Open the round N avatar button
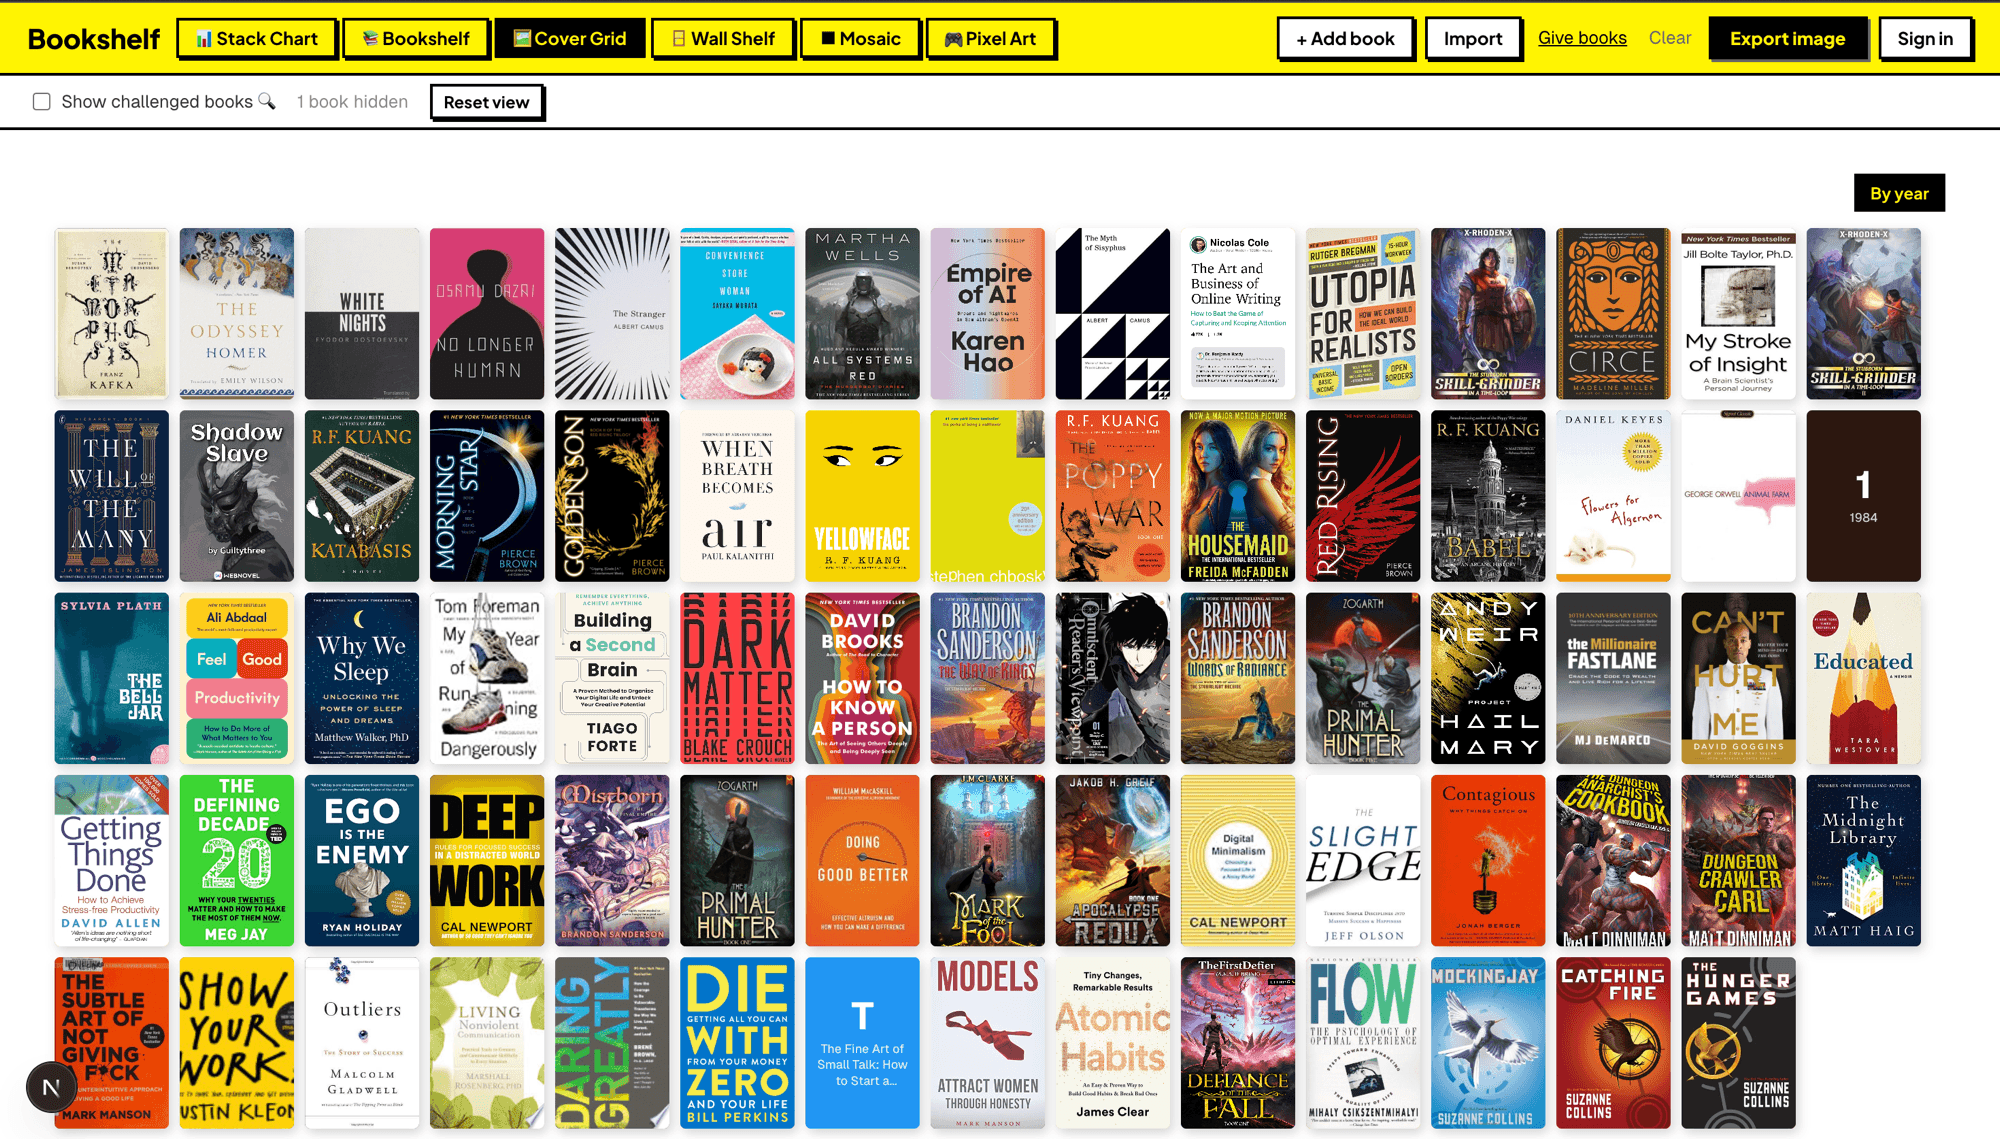 pyautogui.click(x=51, y=1087)
